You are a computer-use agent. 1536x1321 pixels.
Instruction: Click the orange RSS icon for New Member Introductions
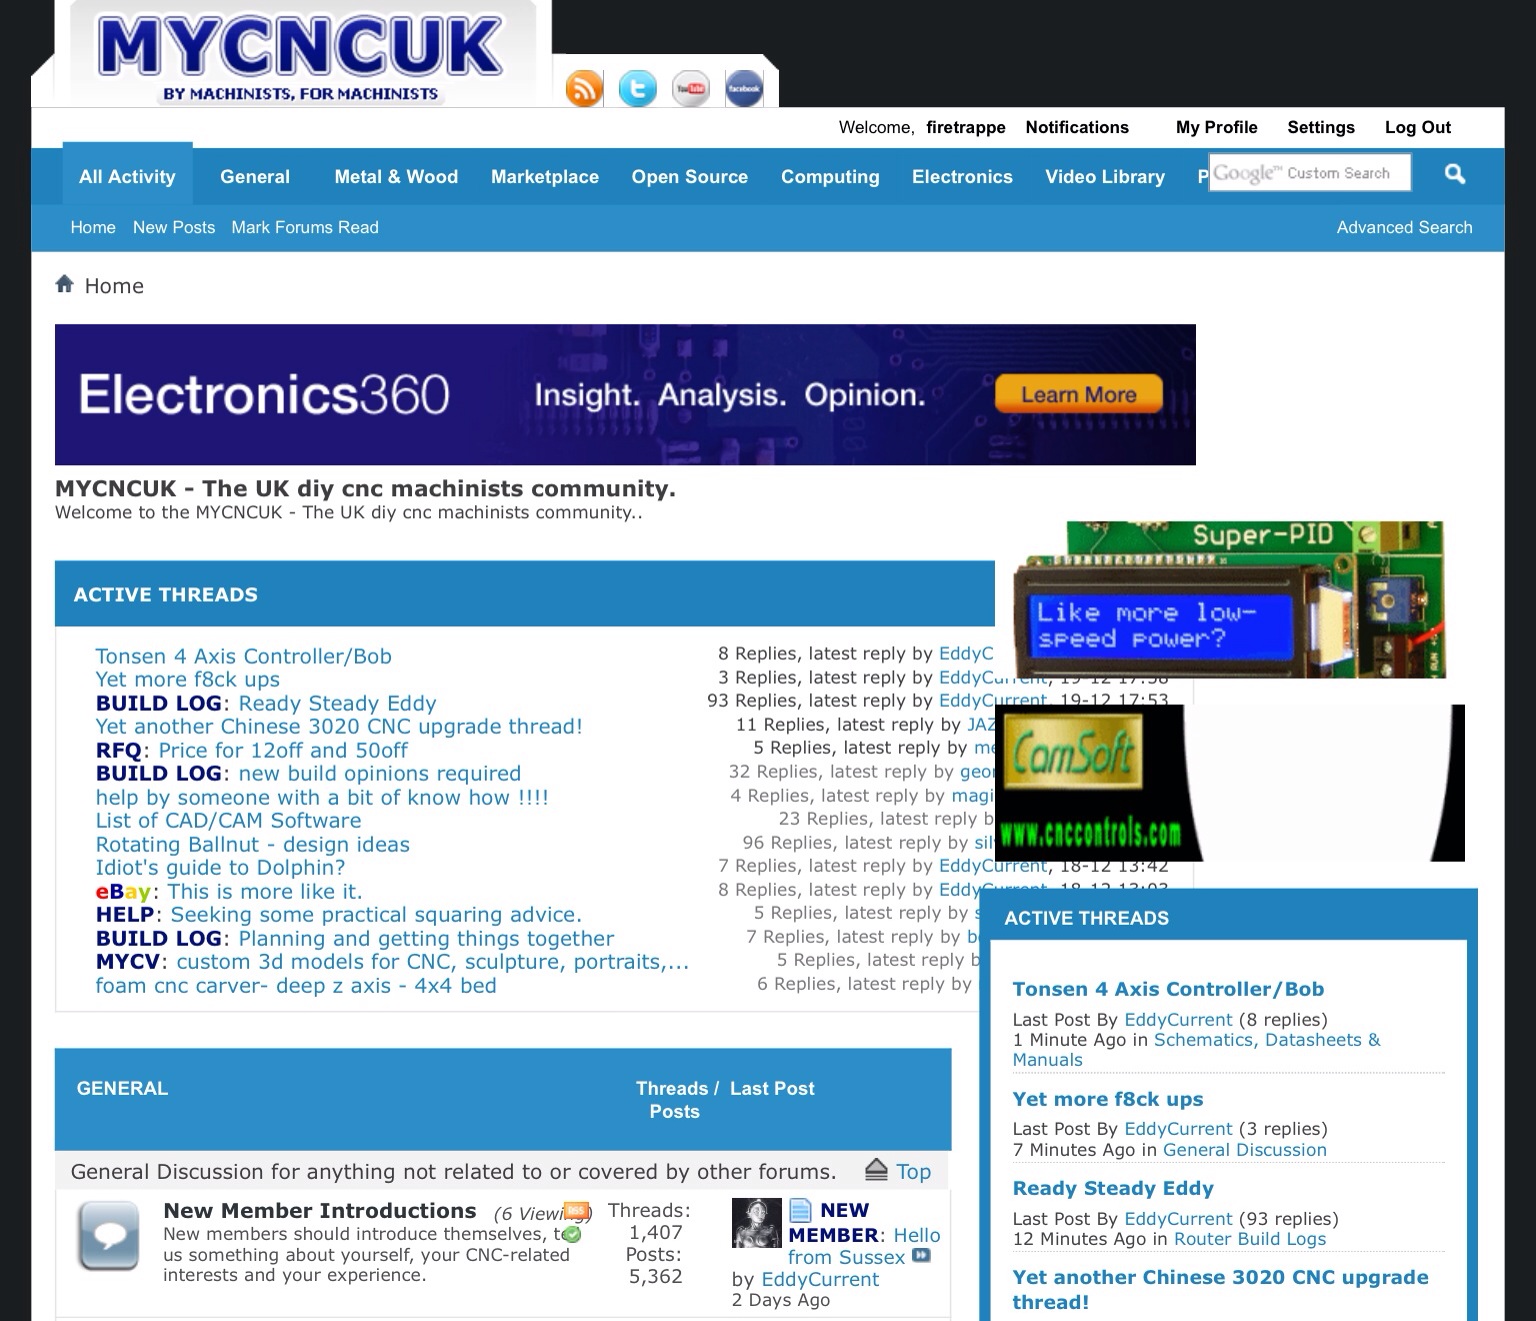click(x=576, y=1211)
